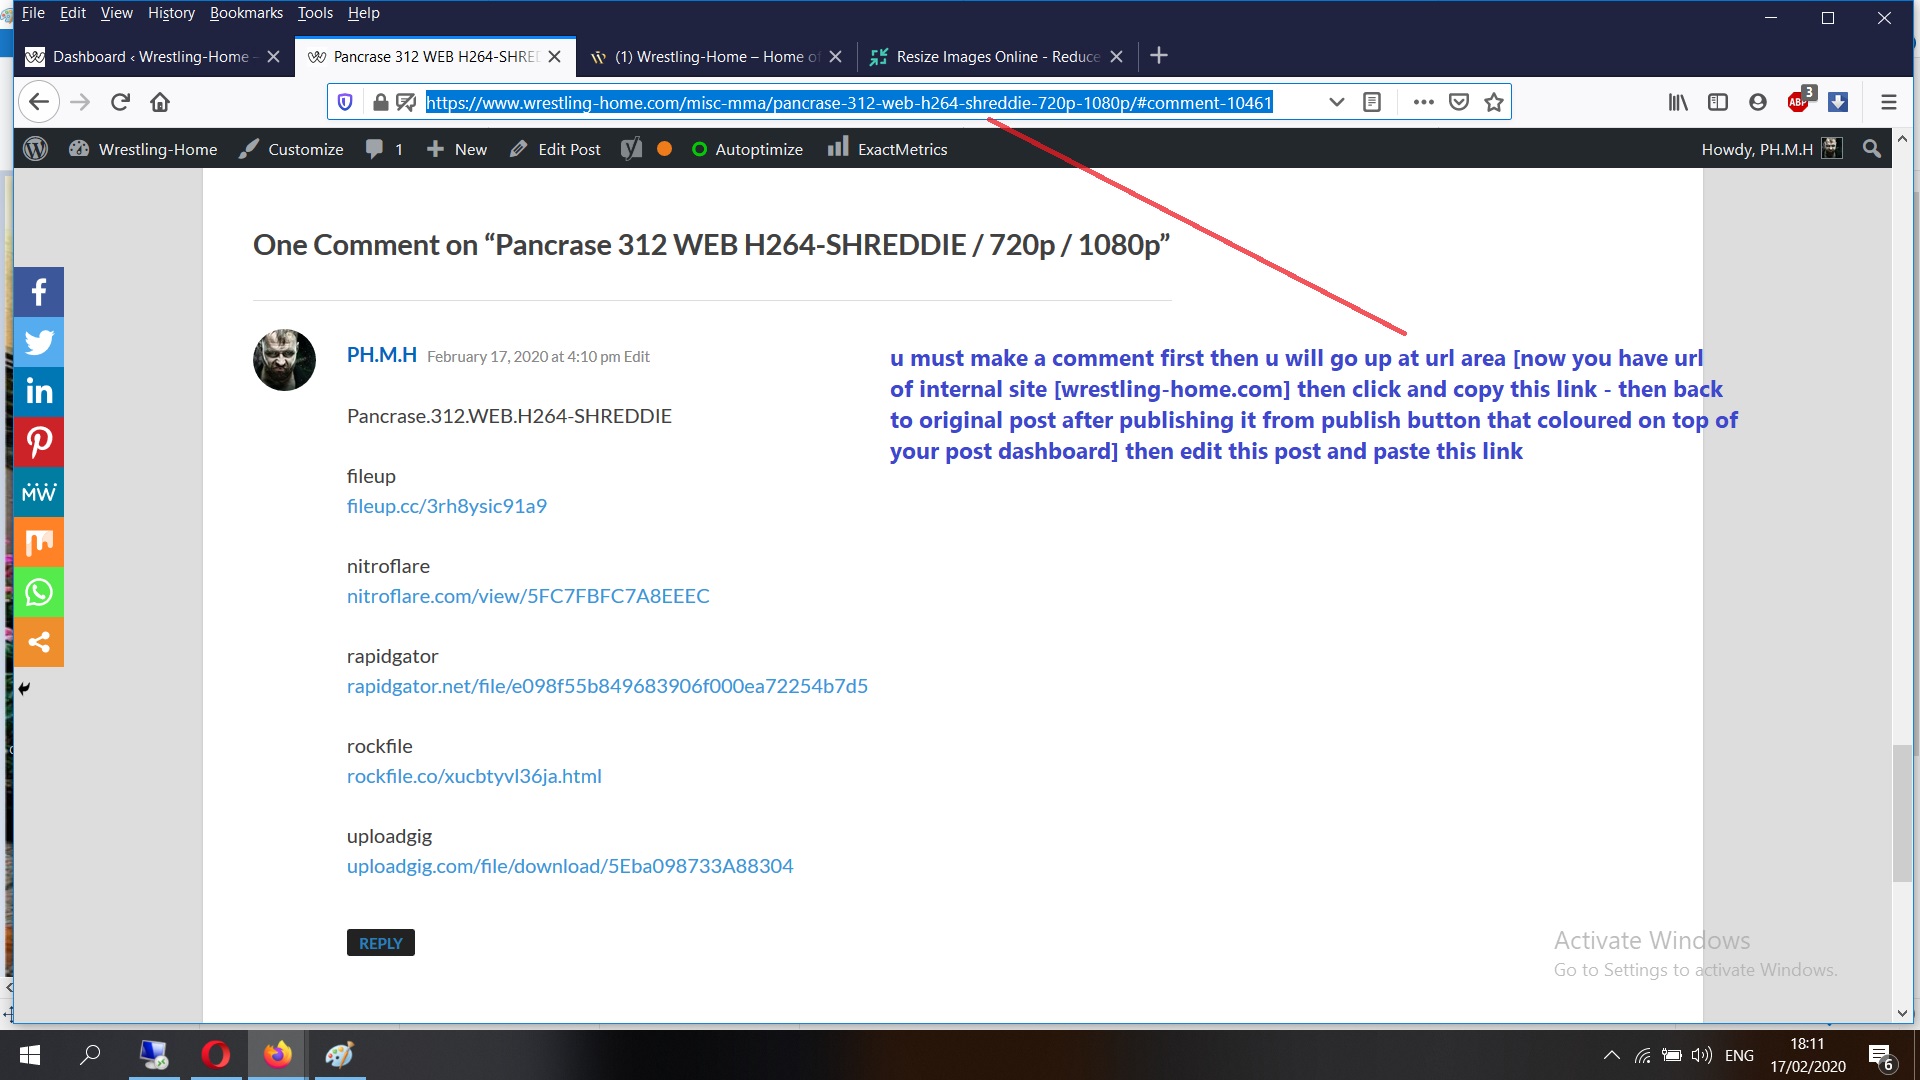
Task: Open the Edit menu
Action: click(73, 13)
